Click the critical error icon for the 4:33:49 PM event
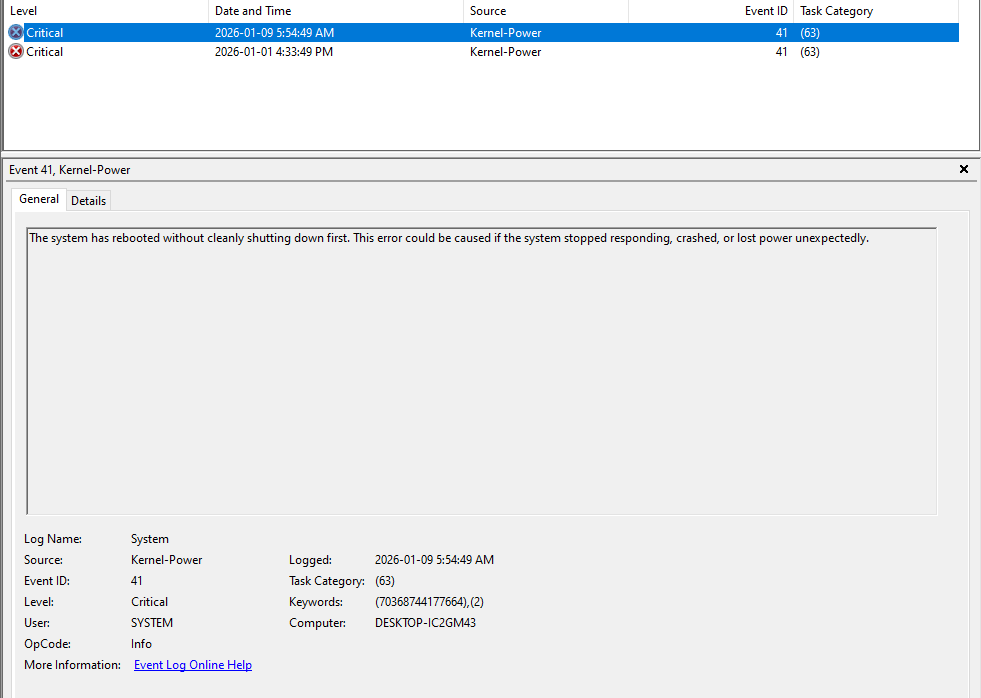Screen dimensions: 981x698 pyautogui.click(x=16, y=52)
